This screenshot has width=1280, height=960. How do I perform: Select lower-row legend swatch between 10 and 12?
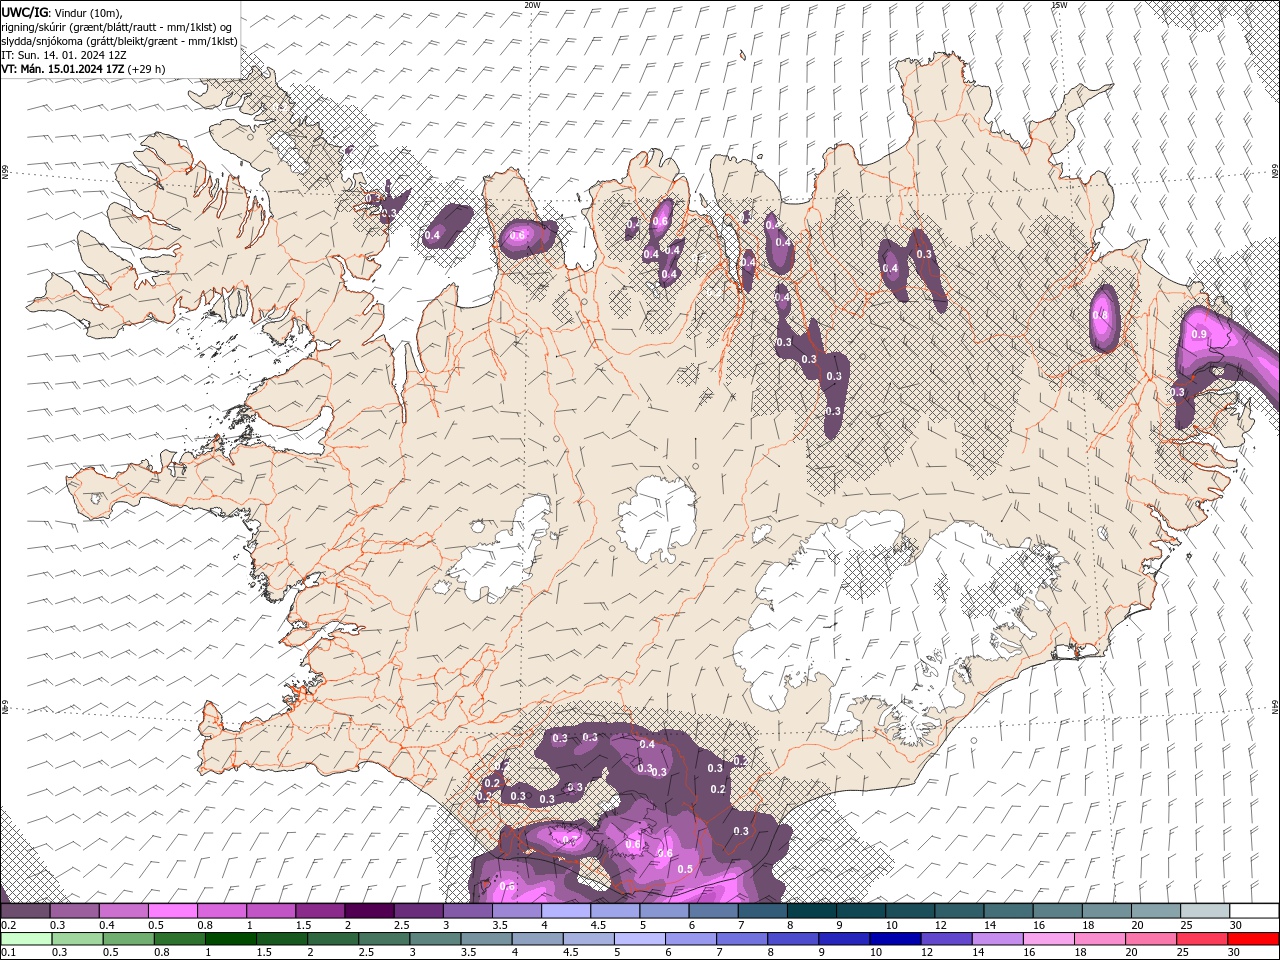895,939
